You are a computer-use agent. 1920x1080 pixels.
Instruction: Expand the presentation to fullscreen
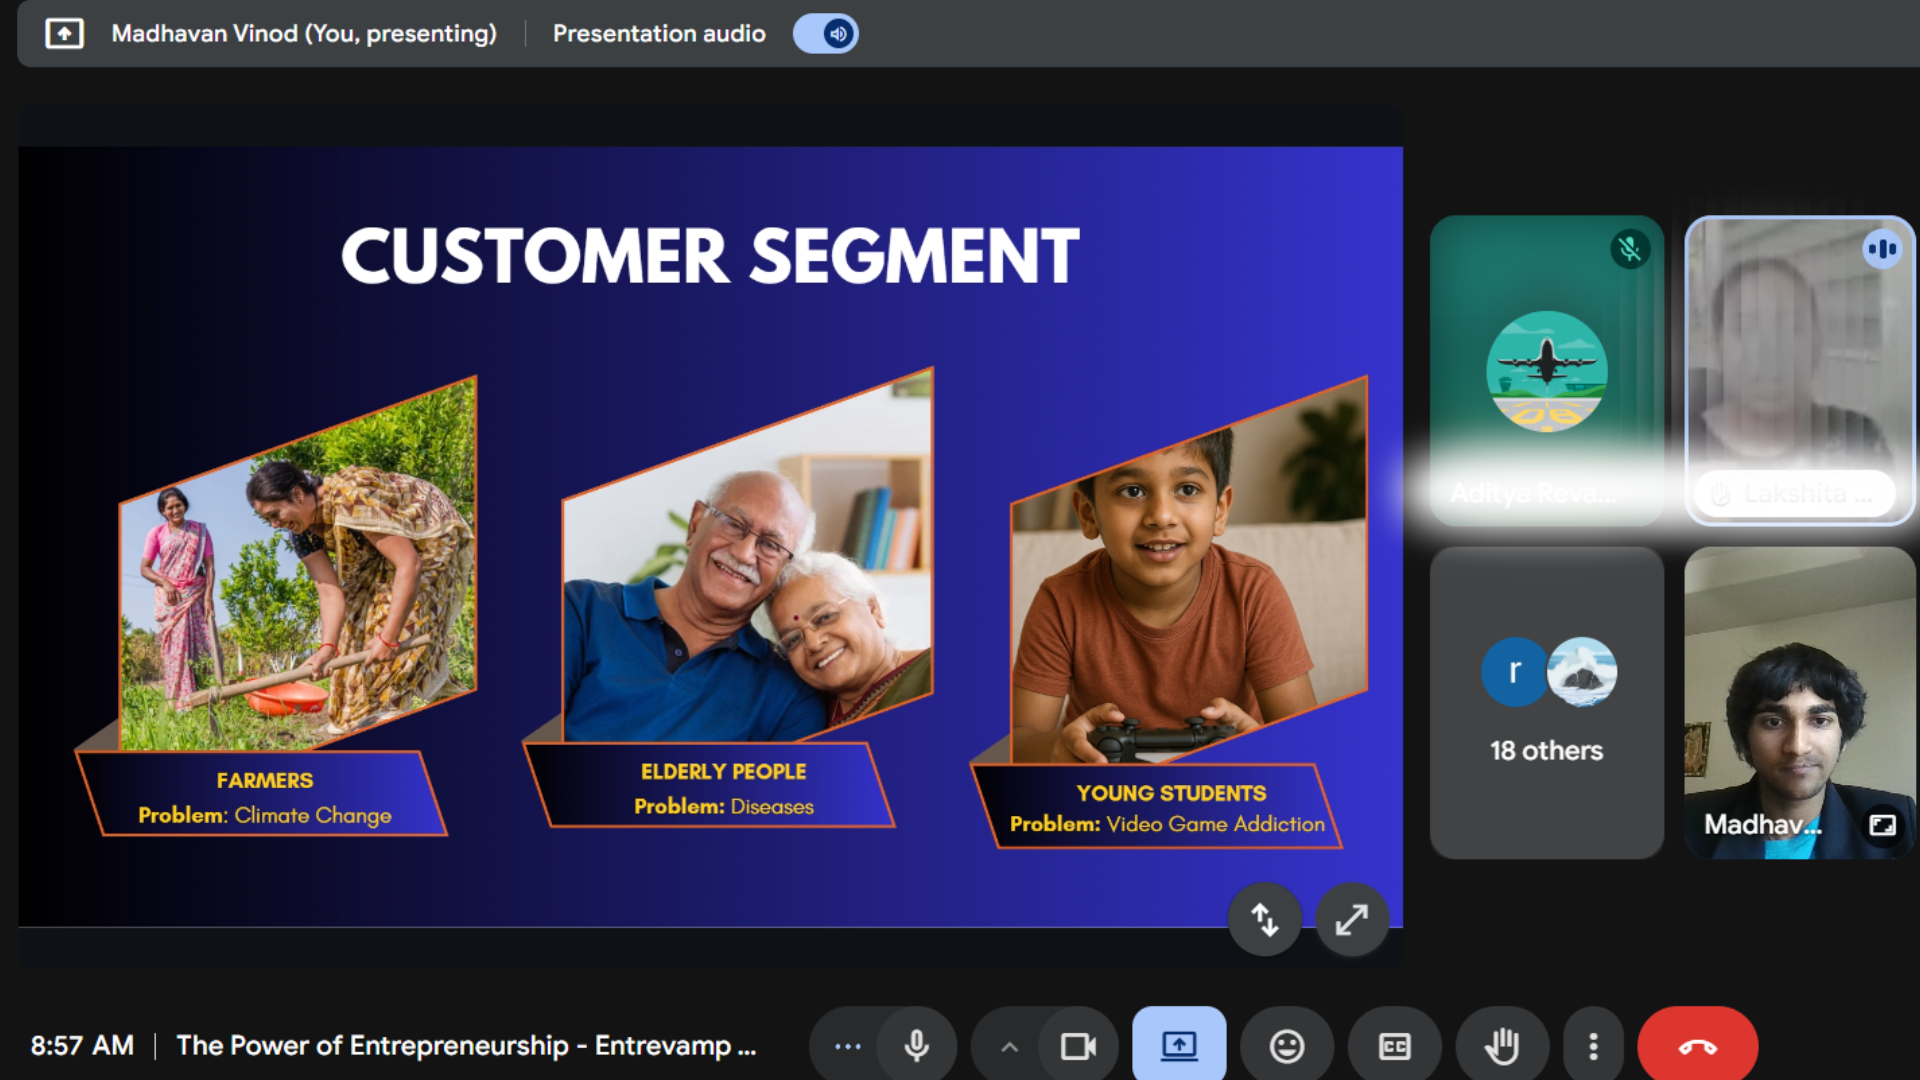(x=1352, y=919)
